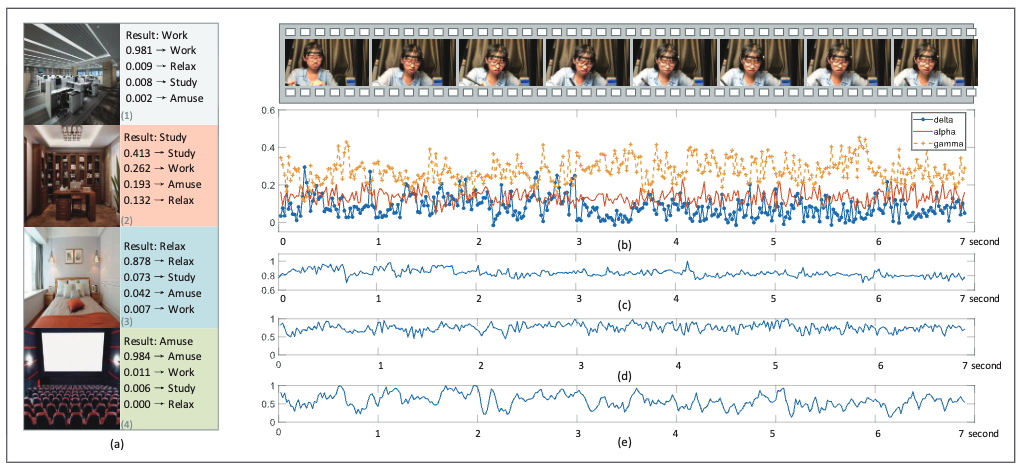Select the '0.073 → Study' line
Image resolution: width=1021 pixels, height=469 pixels.
tap(161, 277)
